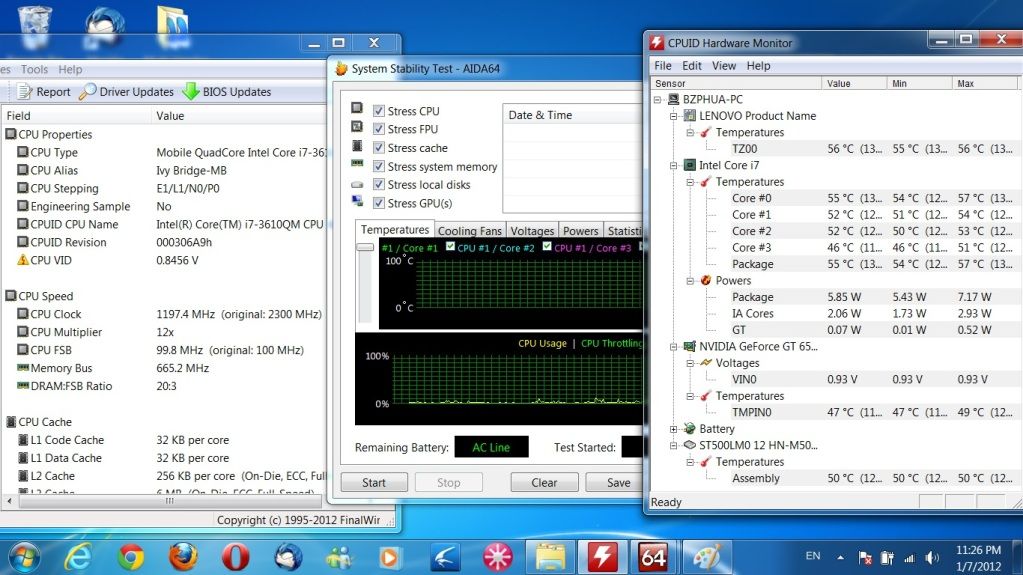This screenshot has width=1023, height=575.
Task: Collapse the Intel Core i7 tree node
Action: [673, 165]
